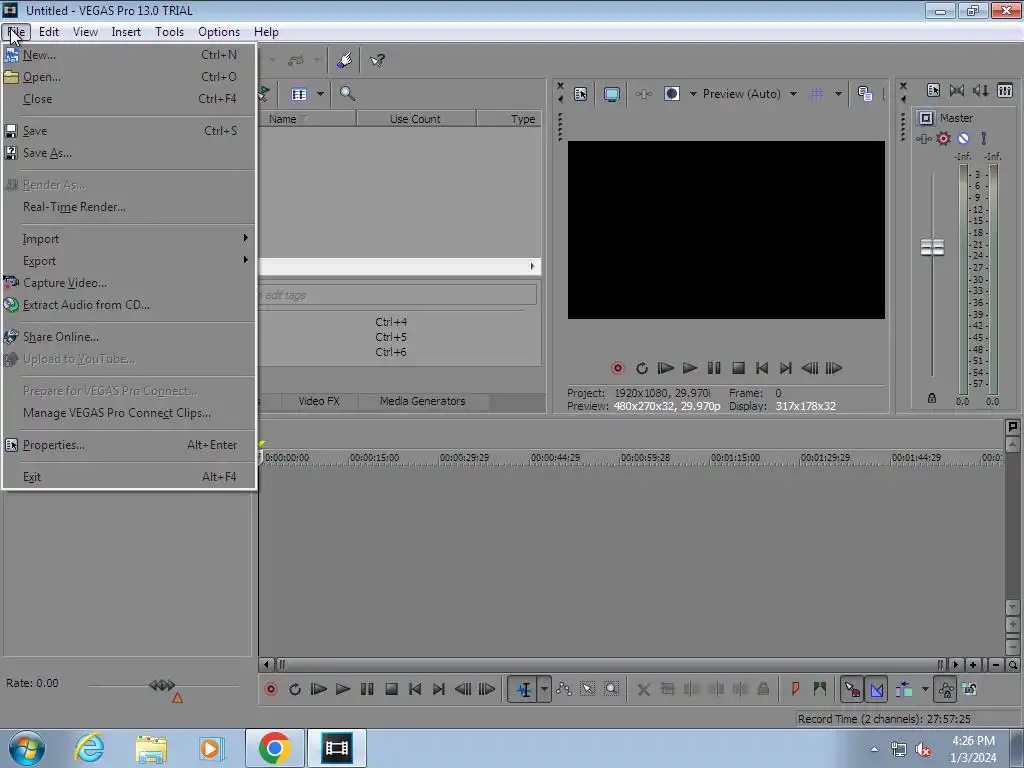Switch to Media Generators tab
Screen dimensions: 1024x768
423,401
